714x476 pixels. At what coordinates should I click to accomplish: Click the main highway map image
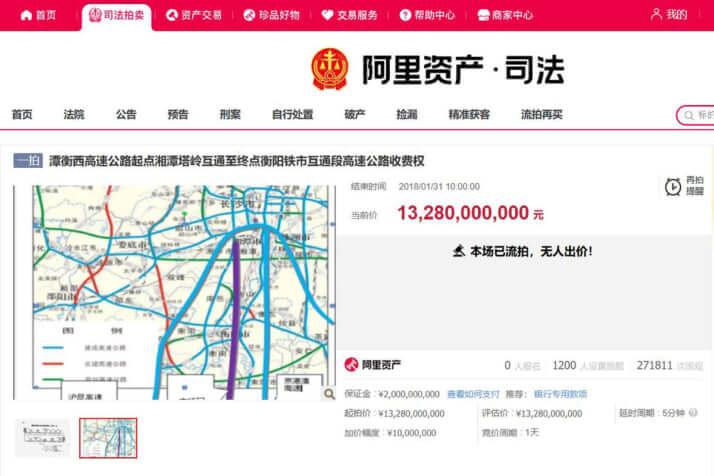175,292
